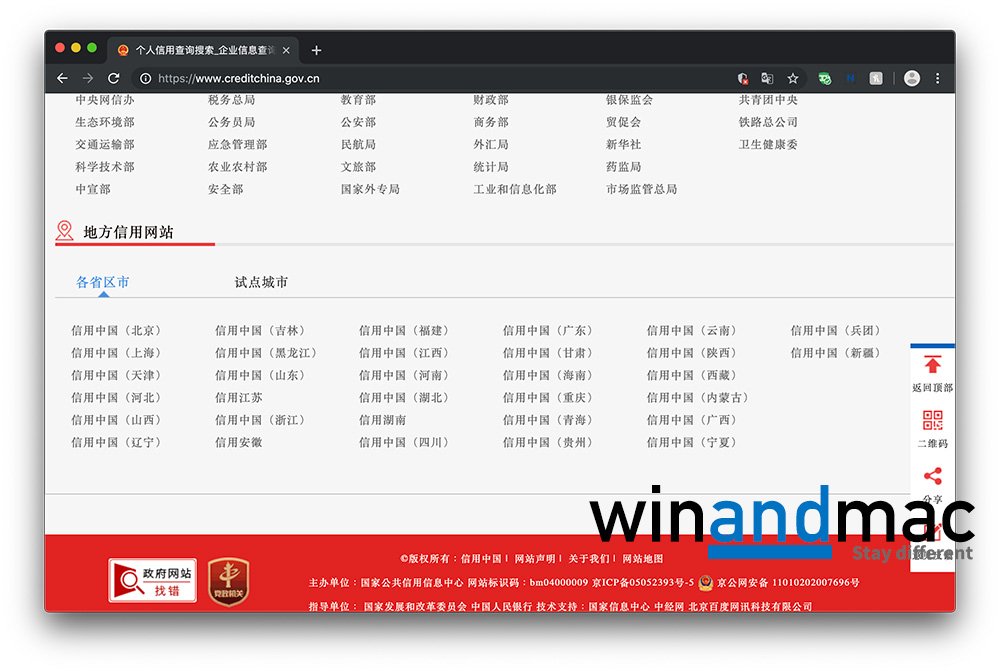1000x671 pixels.
Task: Open the Google Translate icon in address bar
Action: coord(767,78)
